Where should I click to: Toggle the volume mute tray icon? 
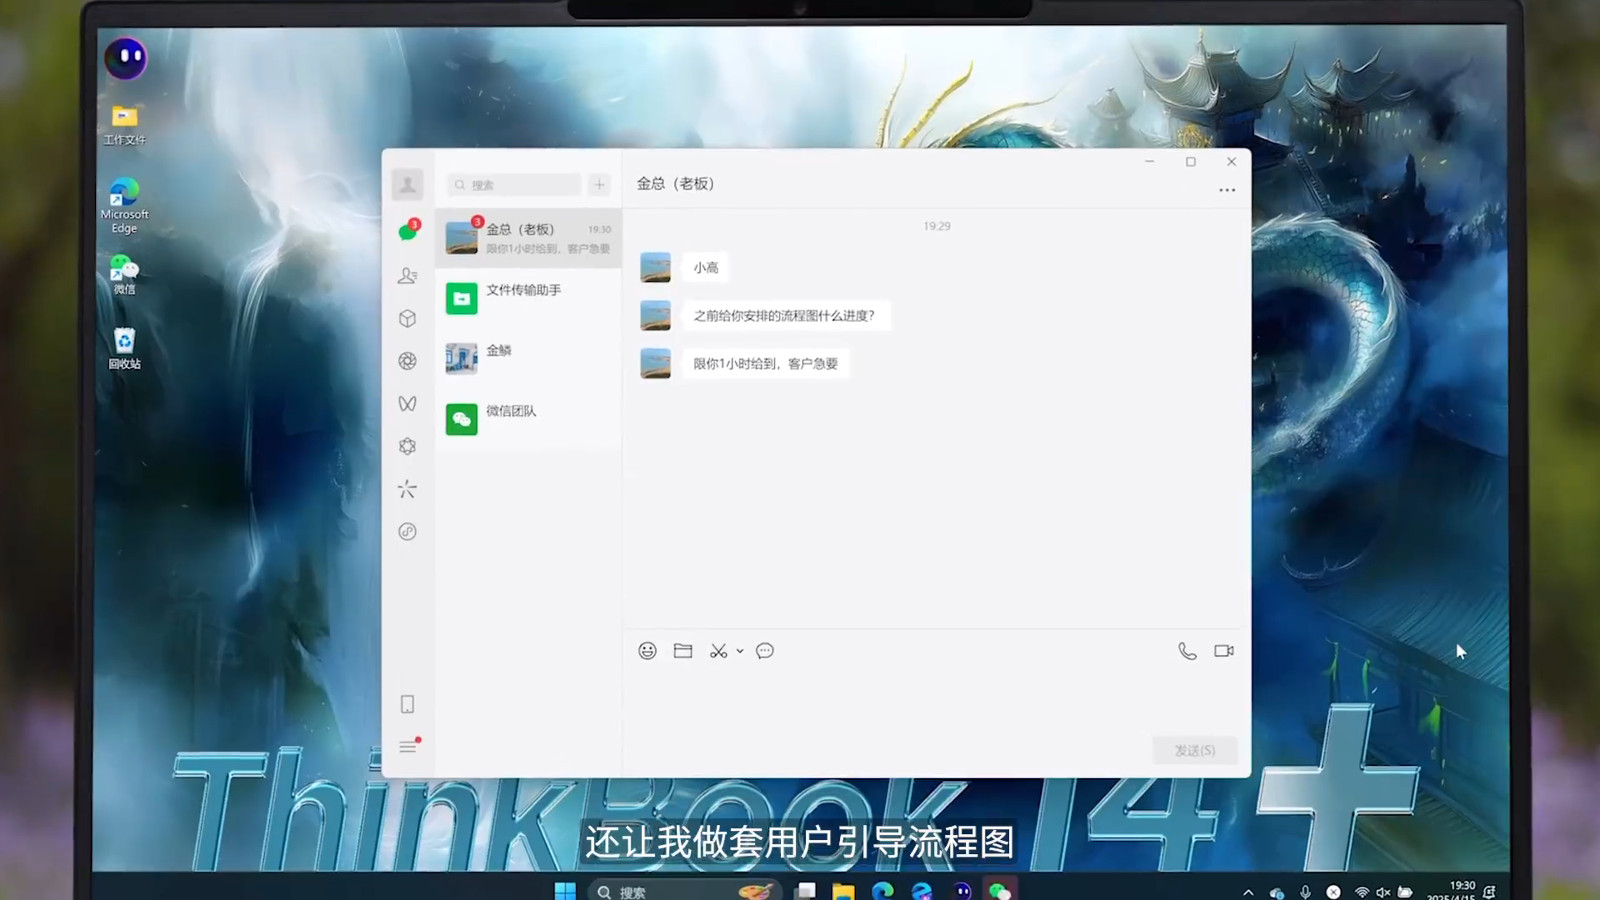[x=1383, y=892]
